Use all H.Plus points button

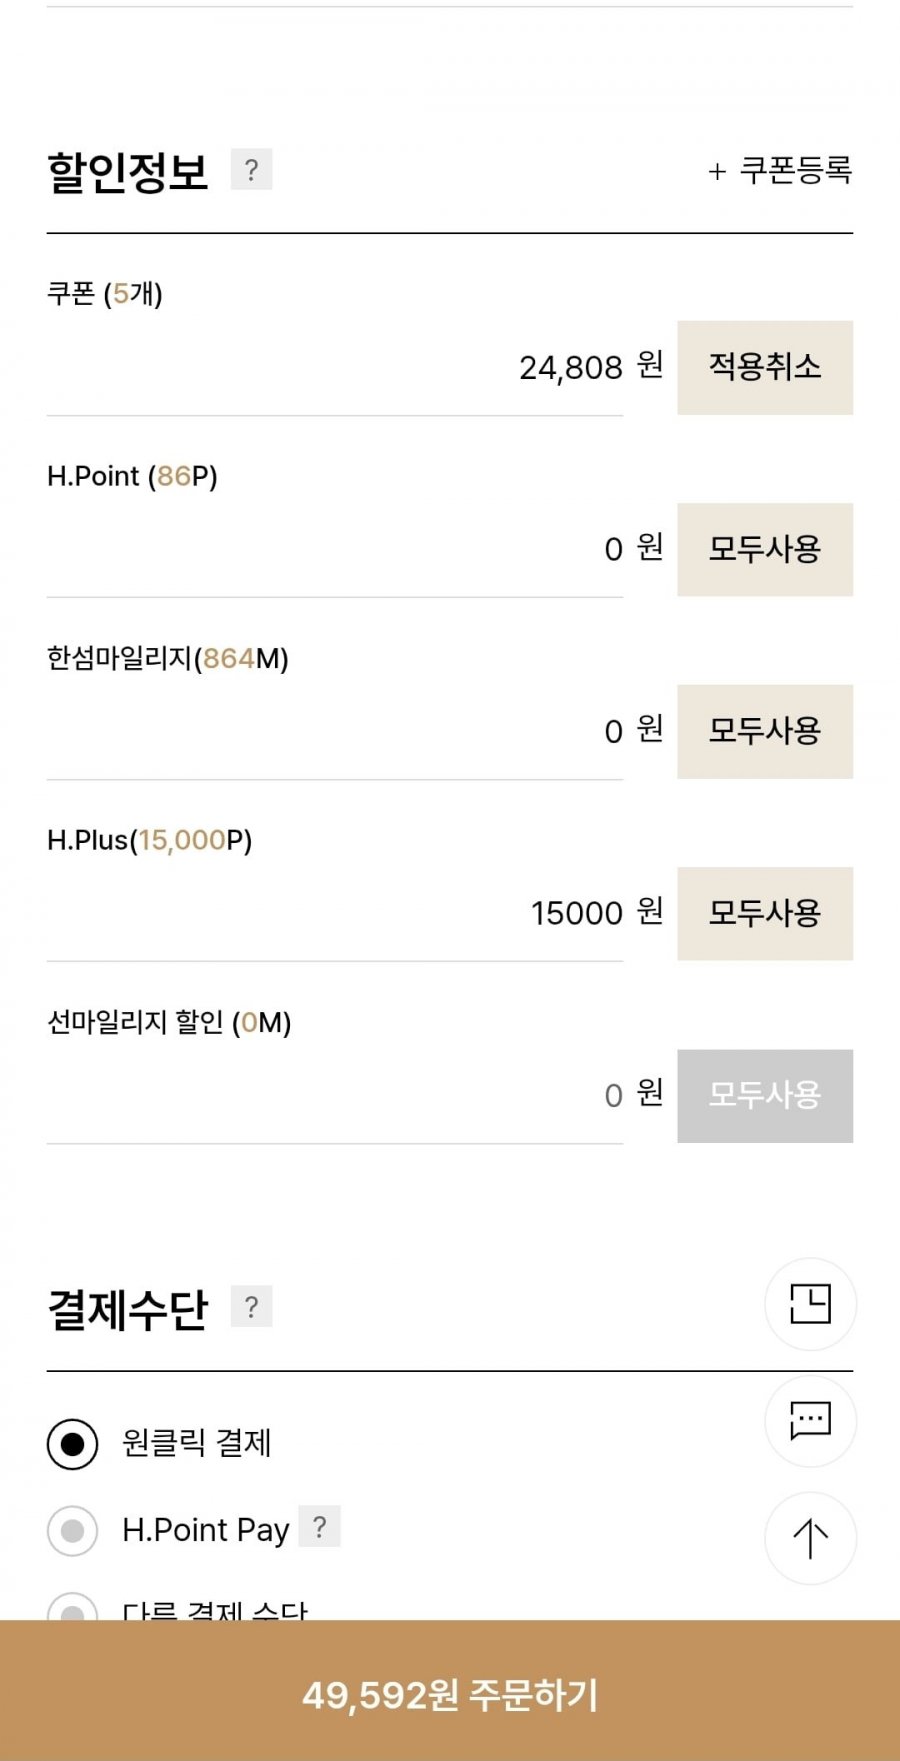[765, 913]
